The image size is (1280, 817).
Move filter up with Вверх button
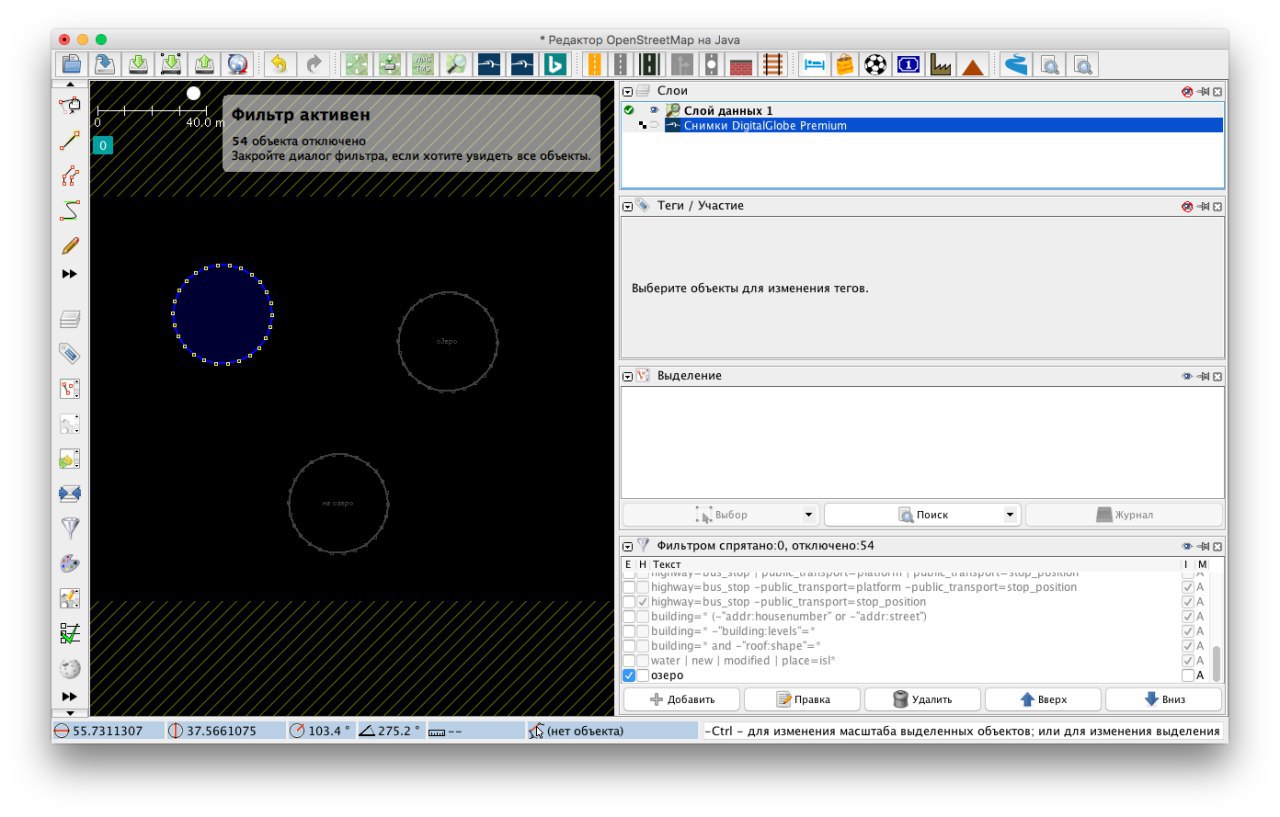[1043, 699]
